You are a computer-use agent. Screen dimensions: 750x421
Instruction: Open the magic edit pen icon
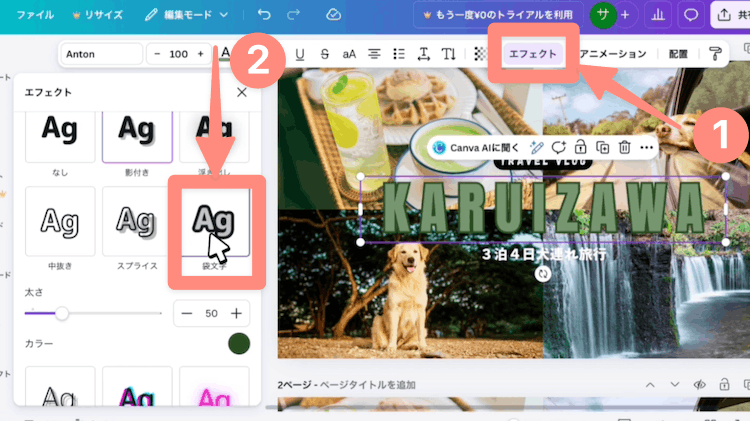click(x=537, y=148)
